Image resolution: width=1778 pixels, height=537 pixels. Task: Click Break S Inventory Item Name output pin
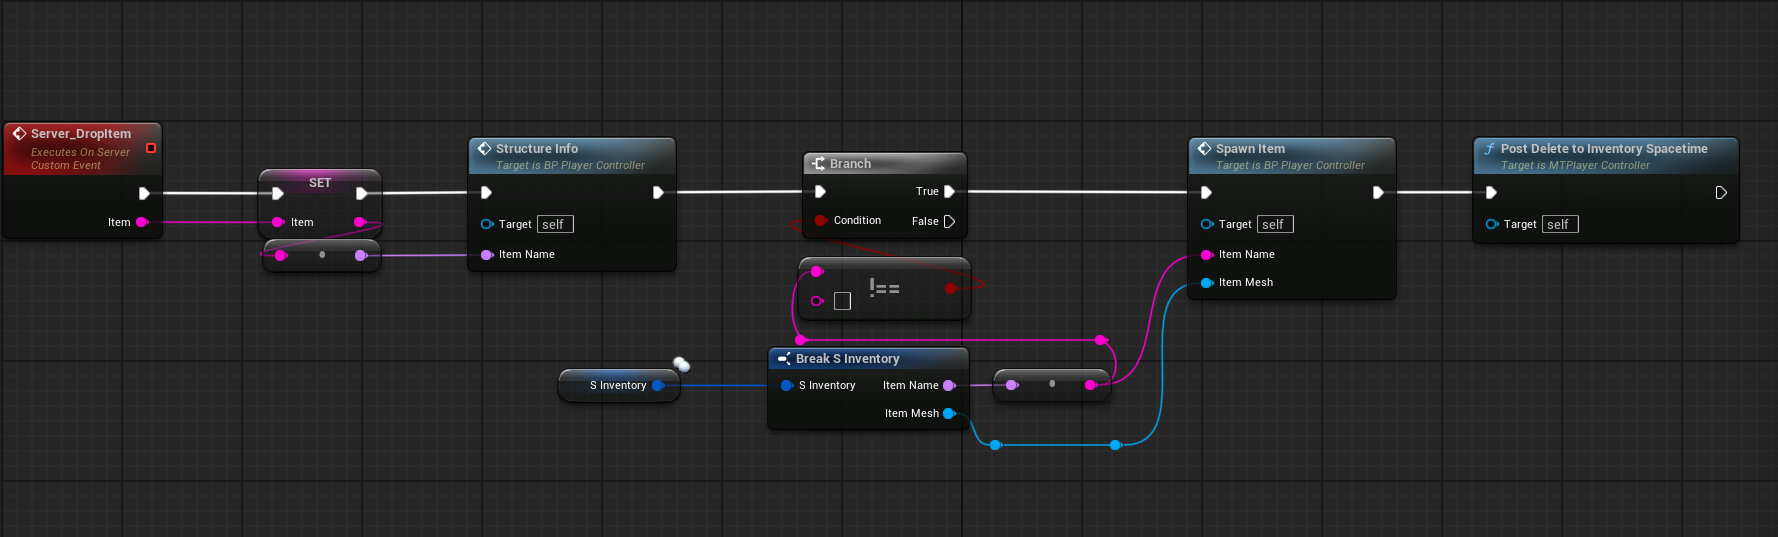pos(949,385)
